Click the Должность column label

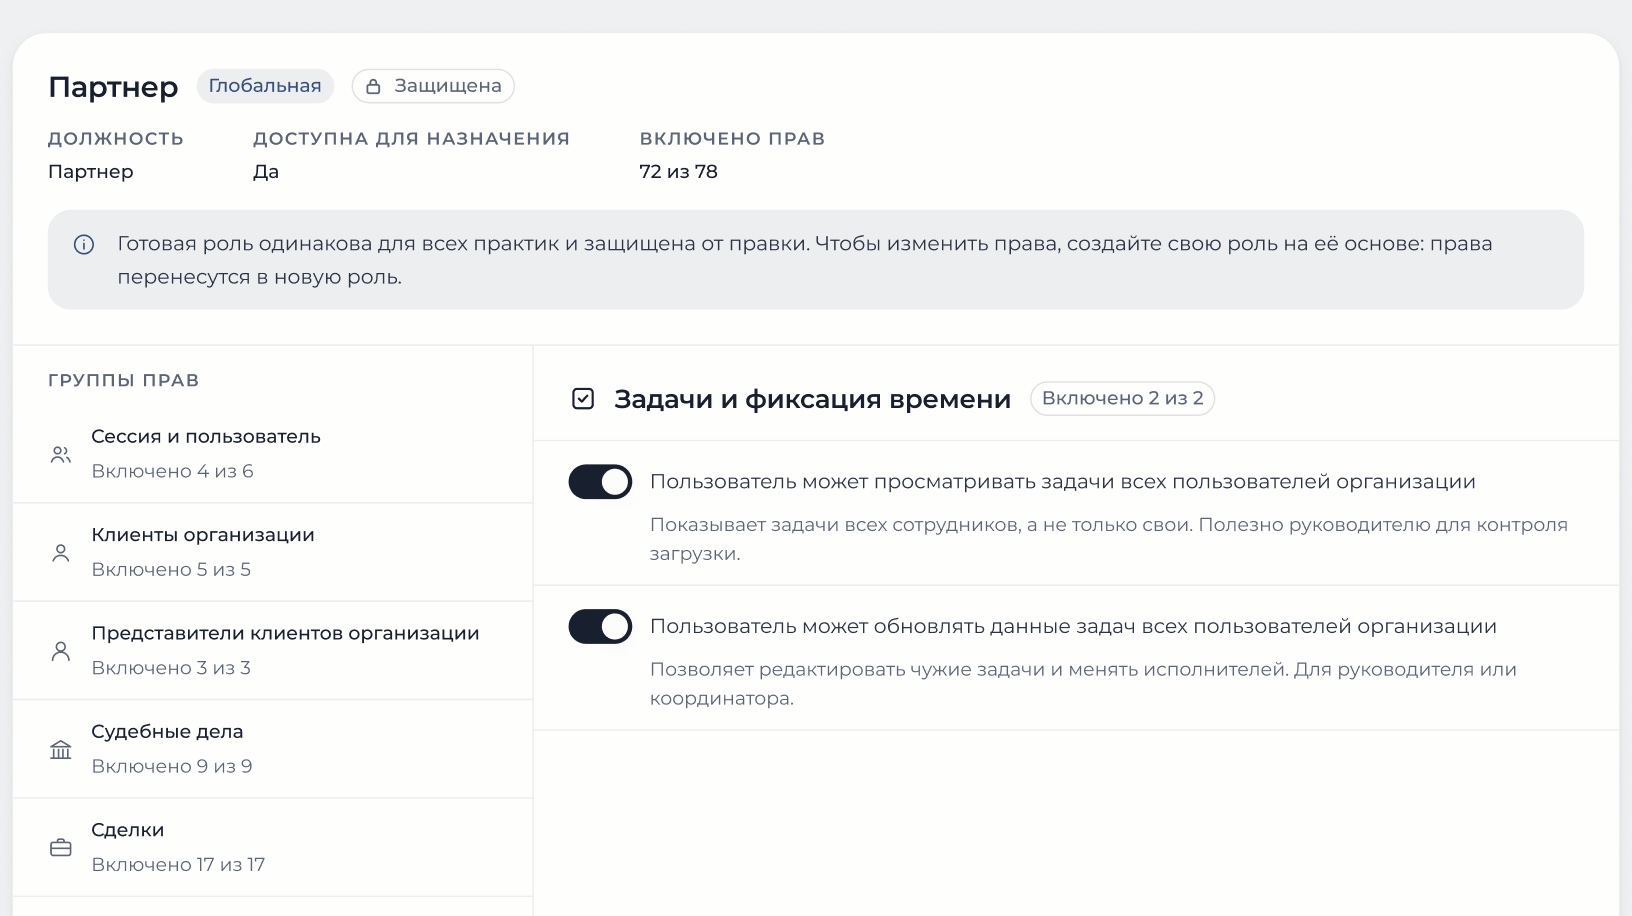point(116,139)
